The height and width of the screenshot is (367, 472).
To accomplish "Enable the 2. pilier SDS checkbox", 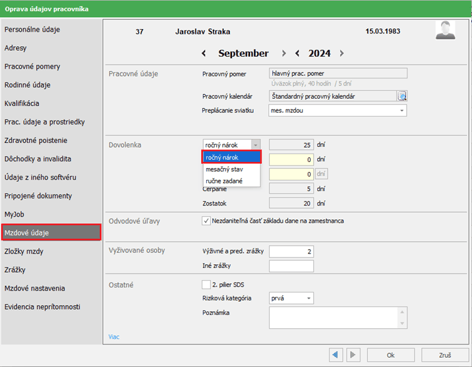I will 206,285.
